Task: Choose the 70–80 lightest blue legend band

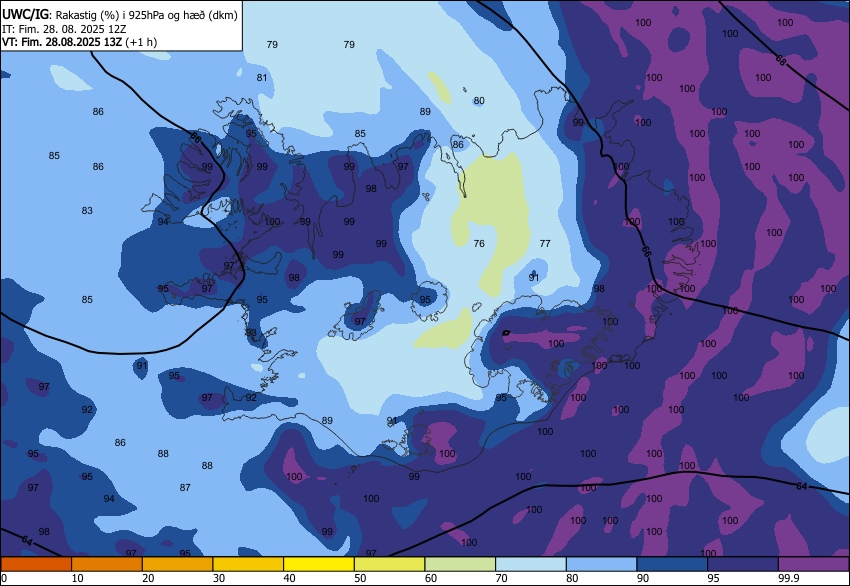Action: click(x=531, y=564)
